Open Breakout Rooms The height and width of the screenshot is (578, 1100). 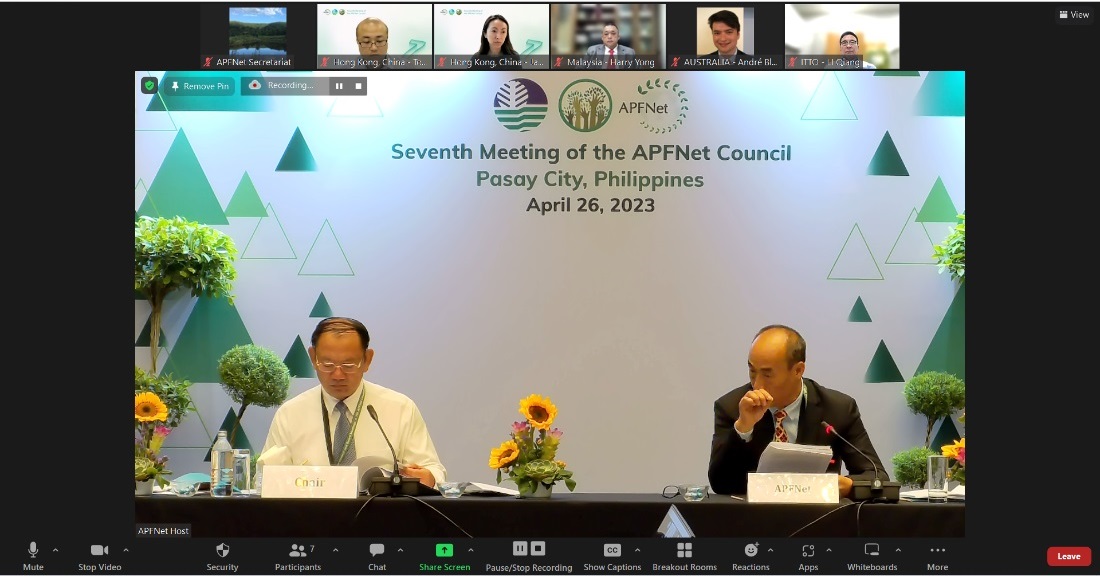(x=684, y=555)
